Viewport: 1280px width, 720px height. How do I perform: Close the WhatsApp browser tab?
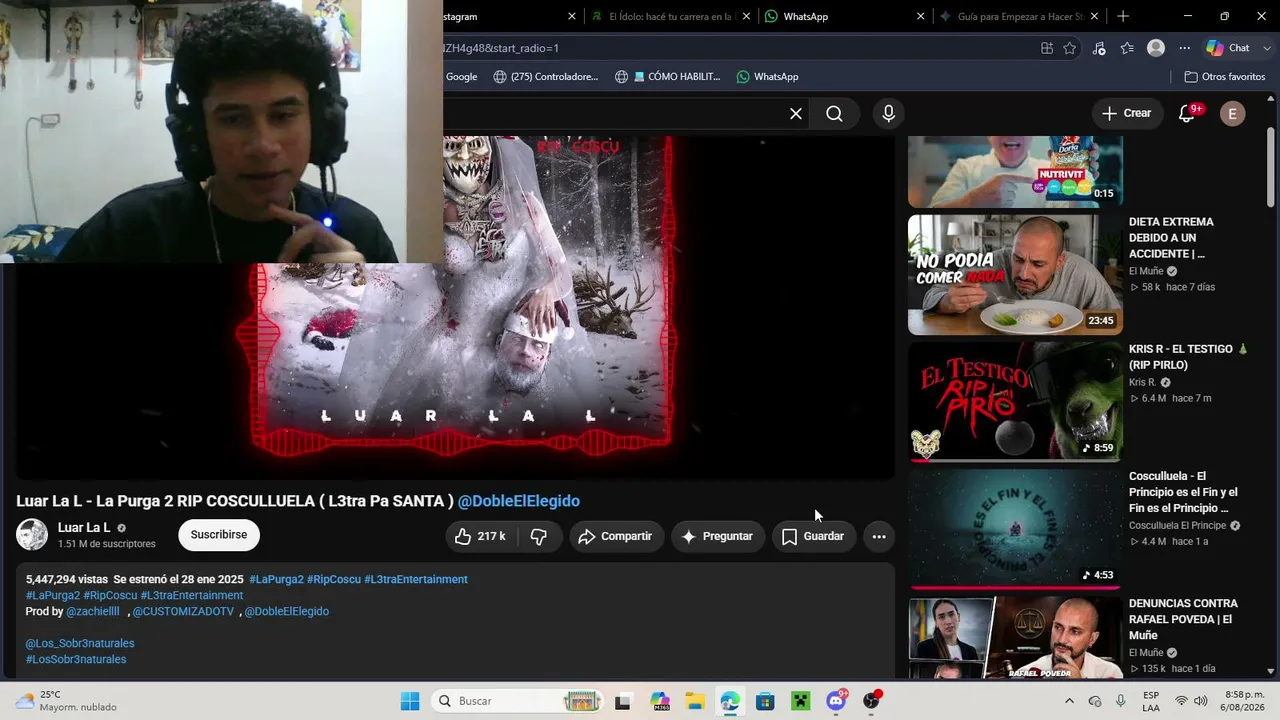coord(920,16)
